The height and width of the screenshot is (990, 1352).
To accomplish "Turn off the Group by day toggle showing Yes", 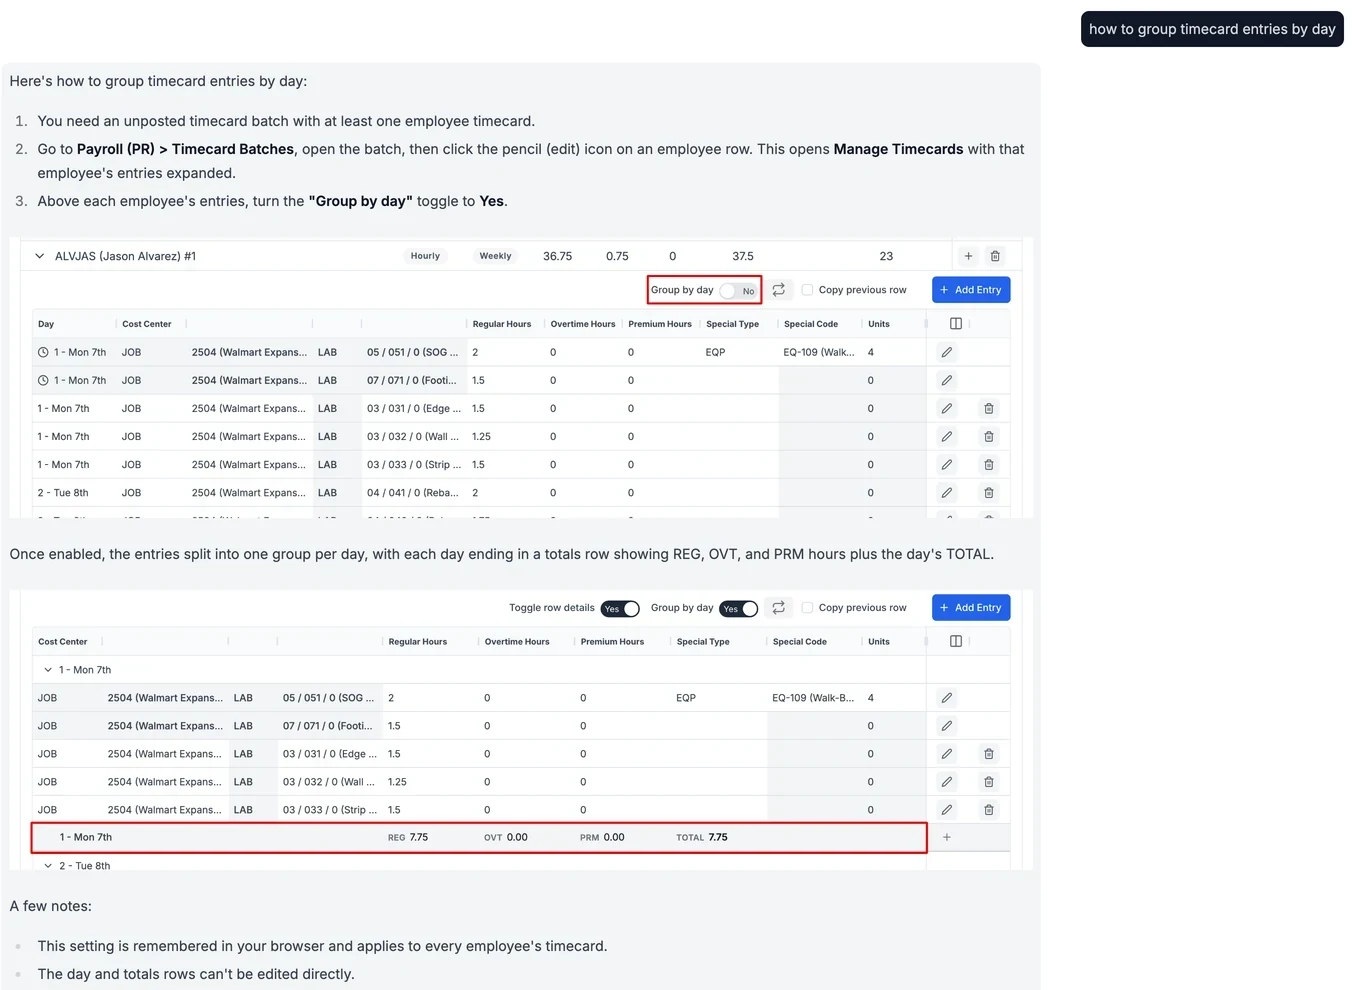I will [739, 609].
